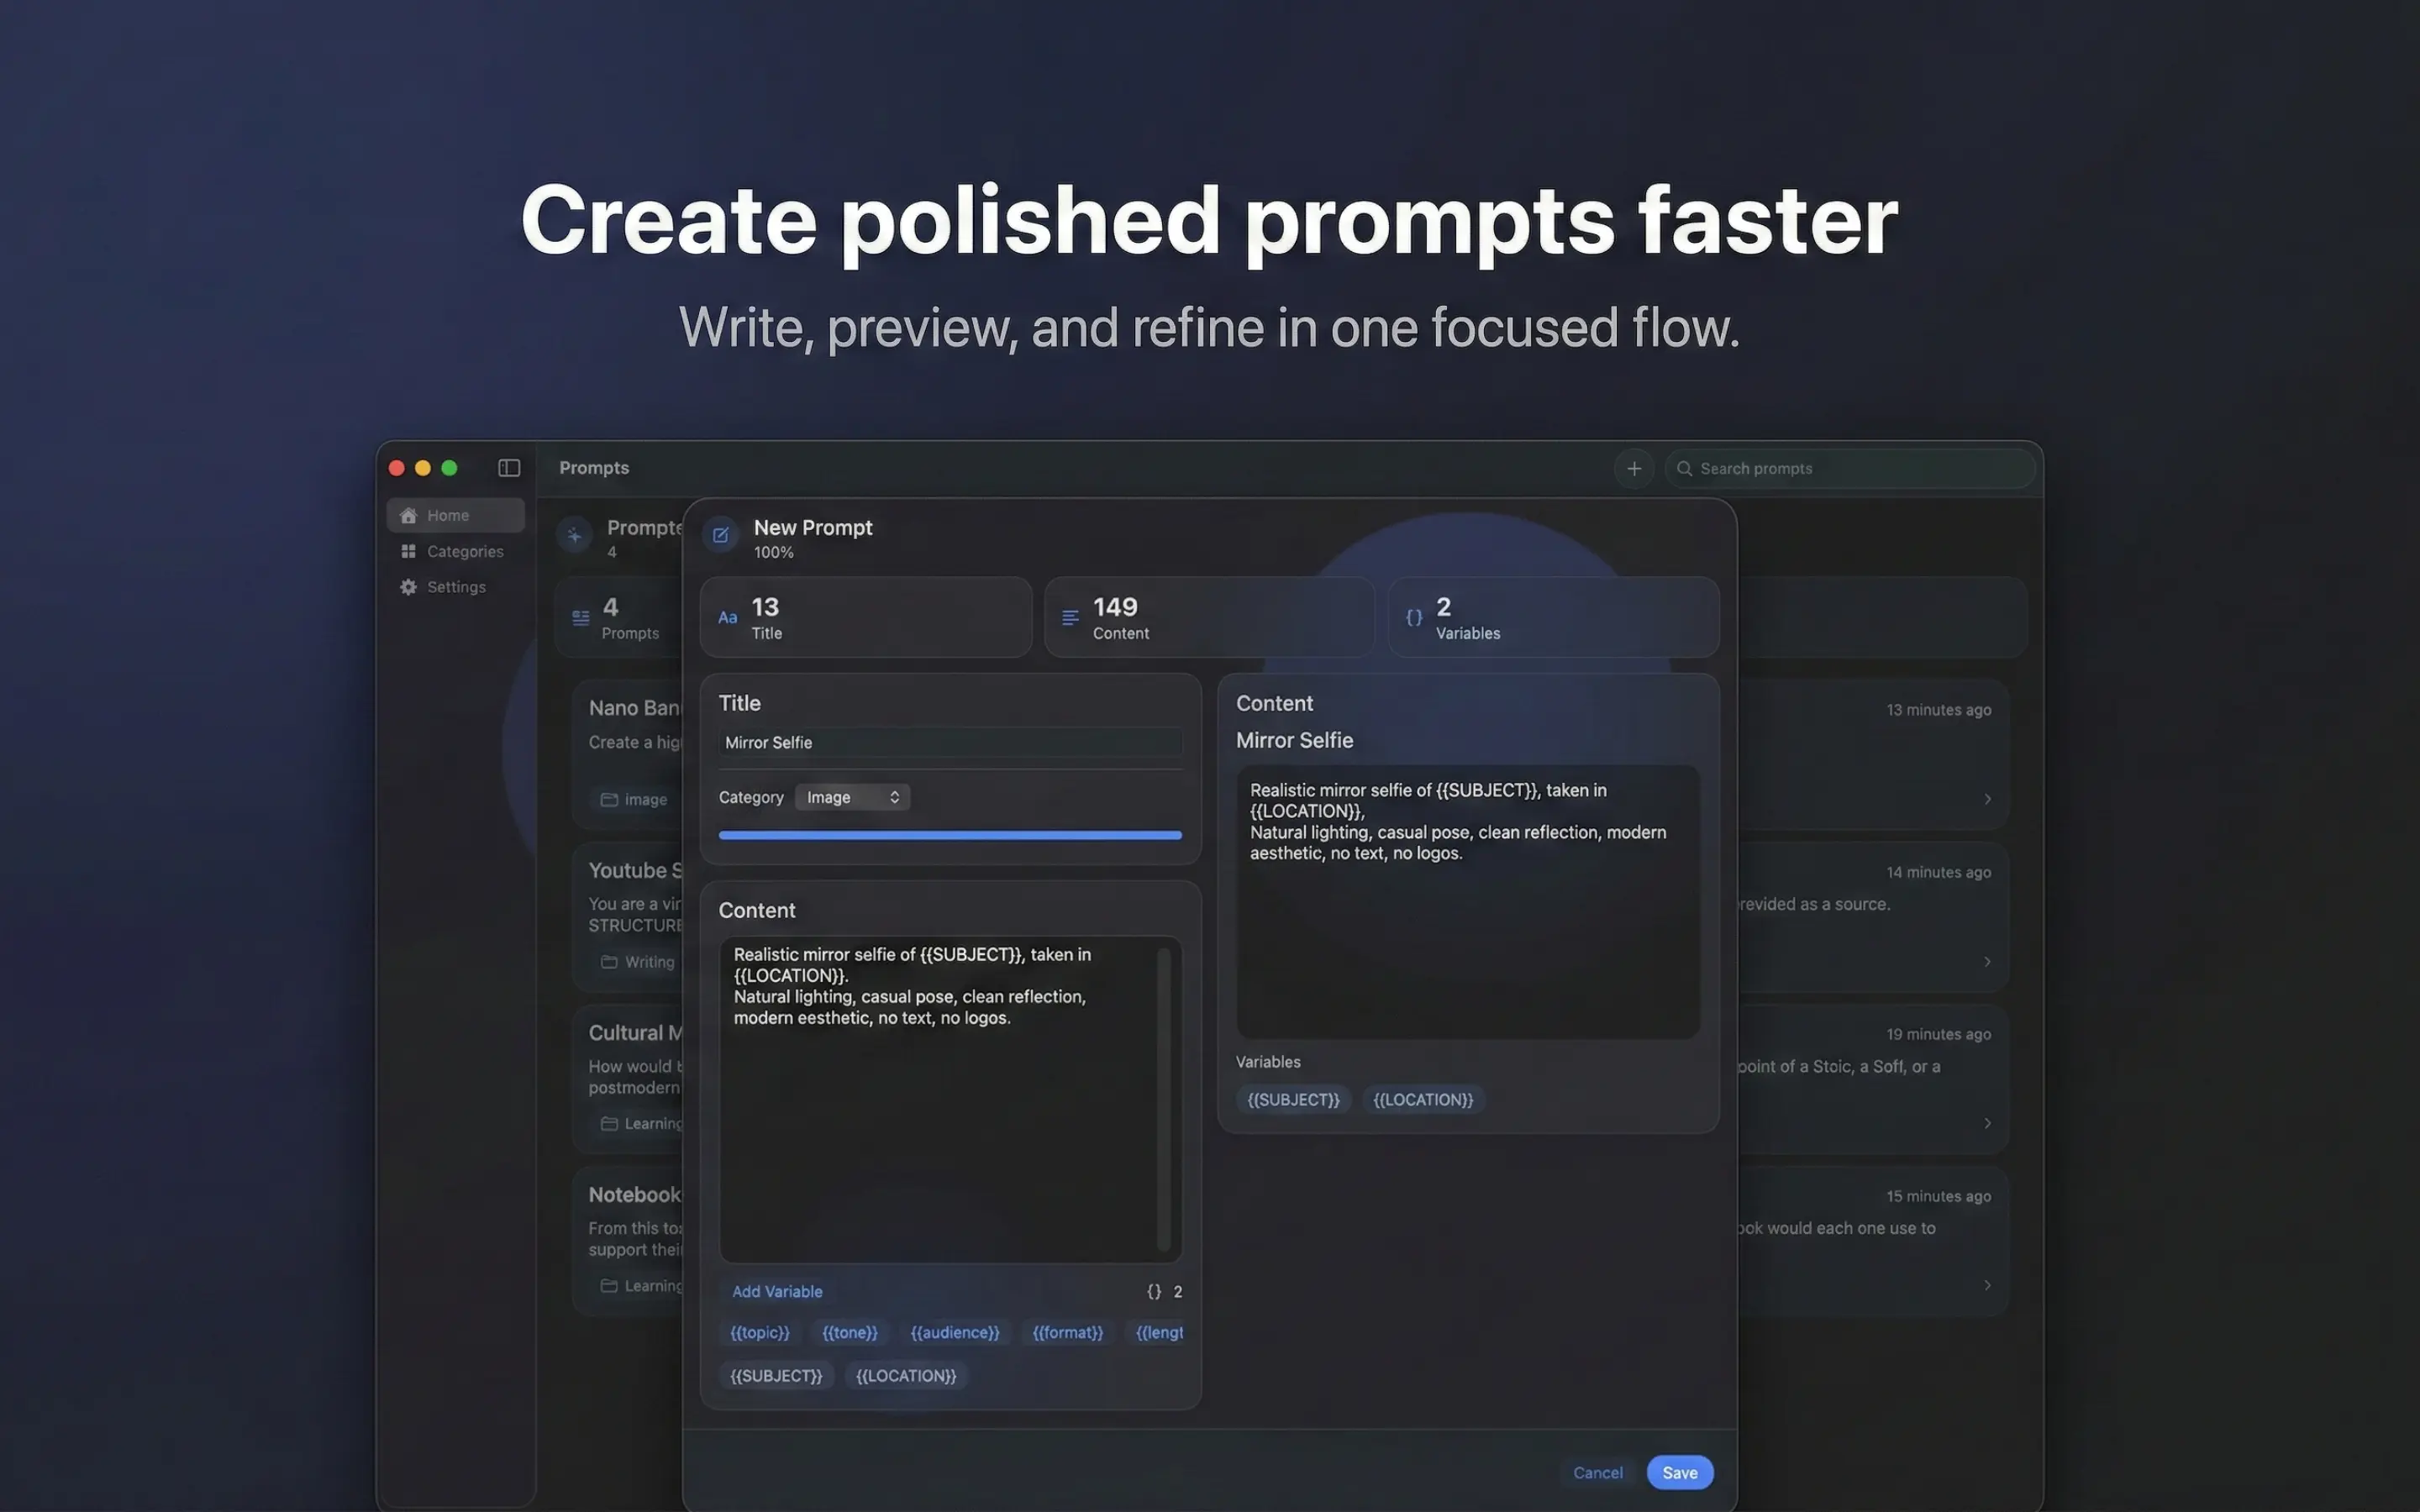Click the braces icon beside the variable counter
The width and height of the screenshot is (2420, 1512).
(x=1152, y=1291)
